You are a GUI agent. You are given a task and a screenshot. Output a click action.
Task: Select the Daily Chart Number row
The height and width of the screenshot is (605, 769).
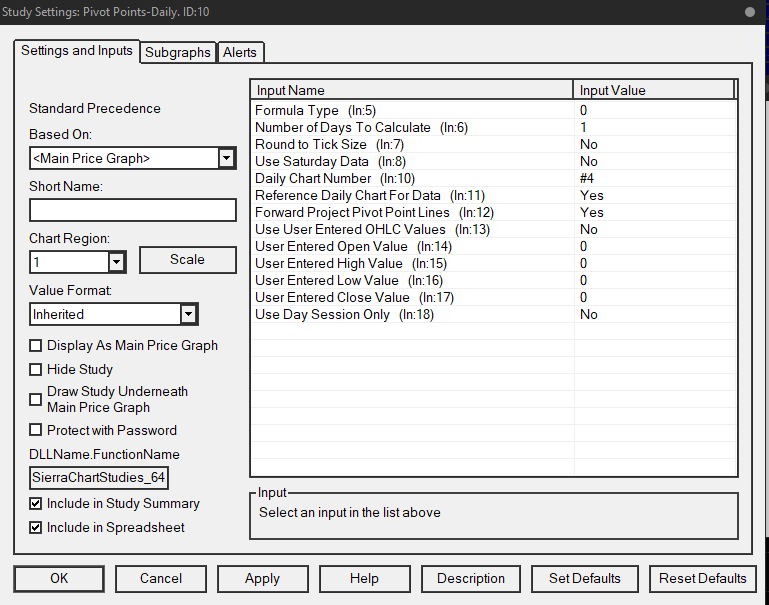pyautogui.click(x=494, y=178)
